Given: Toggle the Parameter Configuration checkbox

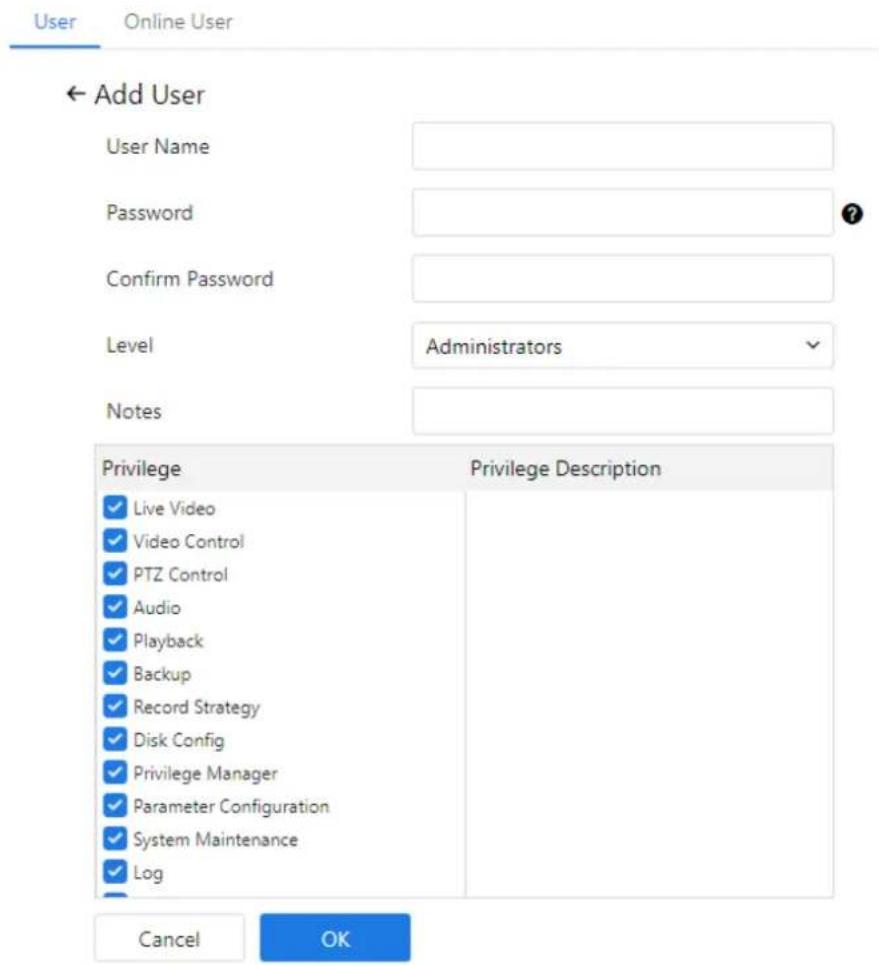Looking at the screenshot, I should [115, 806].
